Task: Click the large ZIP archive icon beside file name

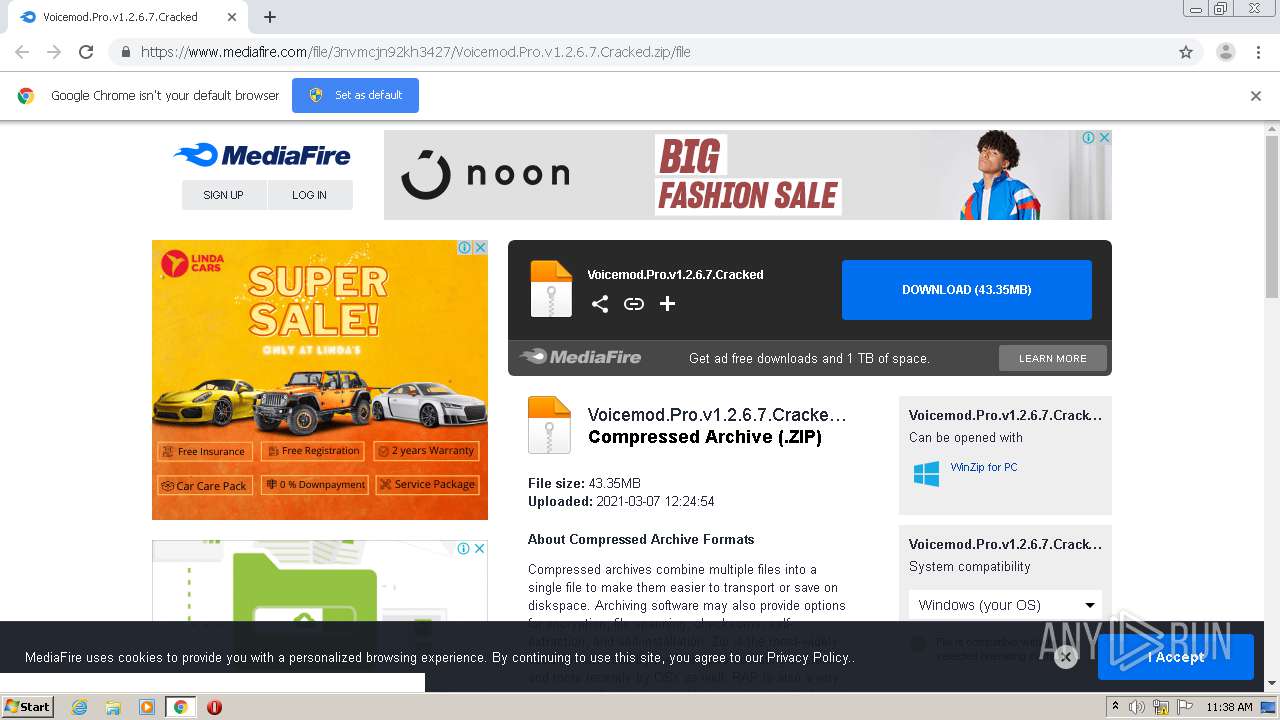Action: pos(549,425)
